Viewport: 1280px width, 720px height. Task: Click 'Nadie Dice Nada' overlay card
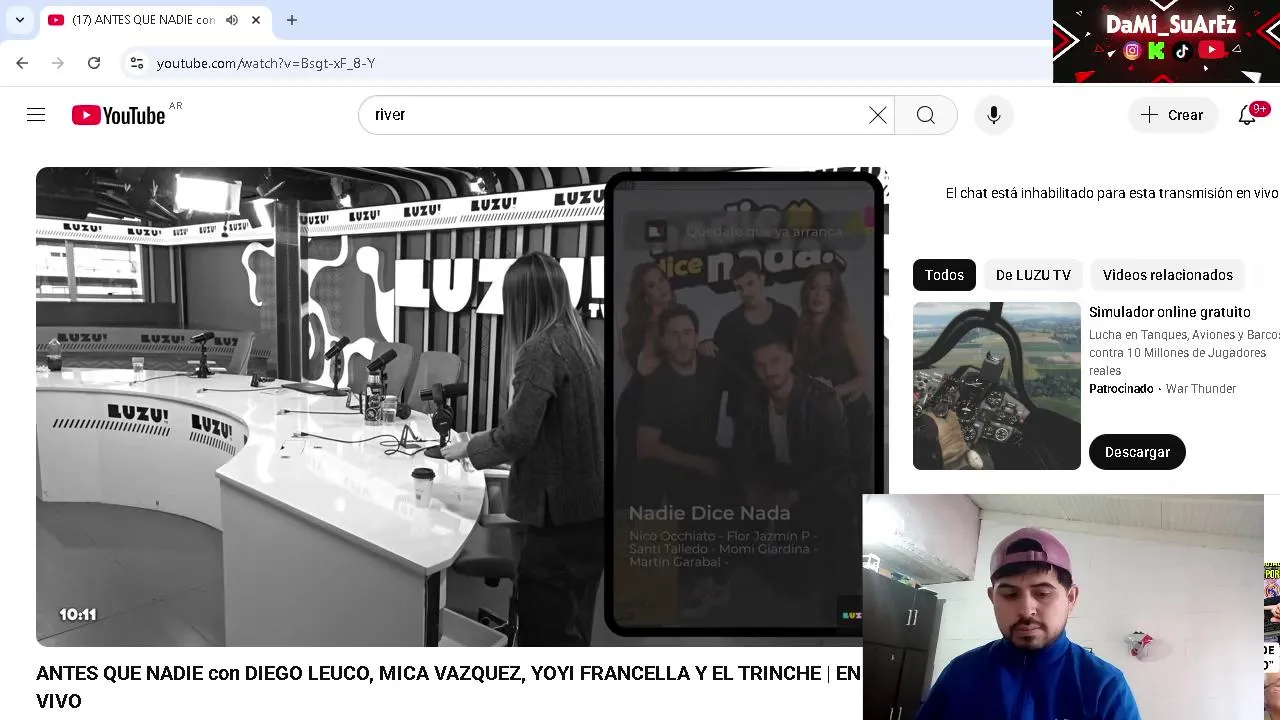[x=744, y=405]
